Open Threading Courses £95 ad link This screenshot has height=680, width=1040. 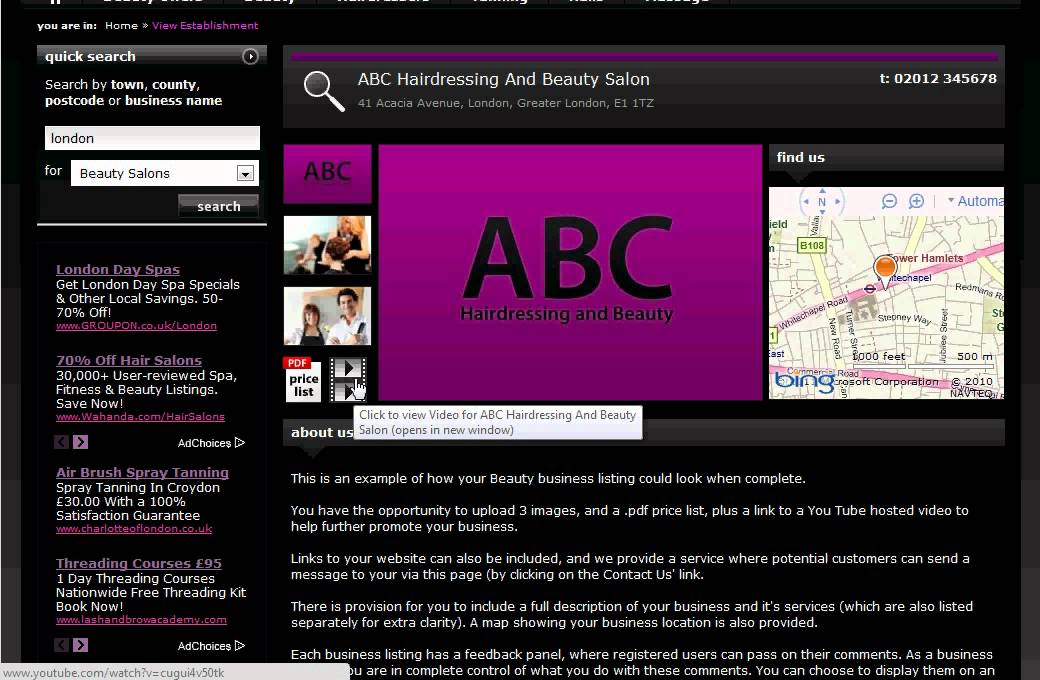139,563
